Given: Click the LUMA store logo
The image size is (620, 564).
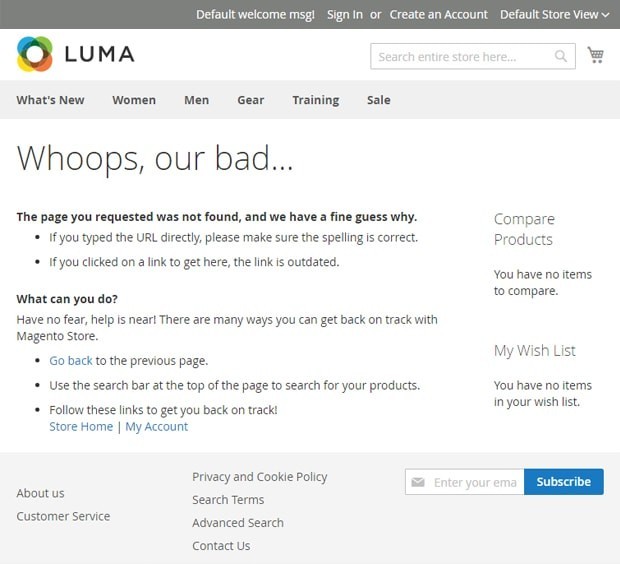Looking at the screenshot, I should (x=76, y=54).
